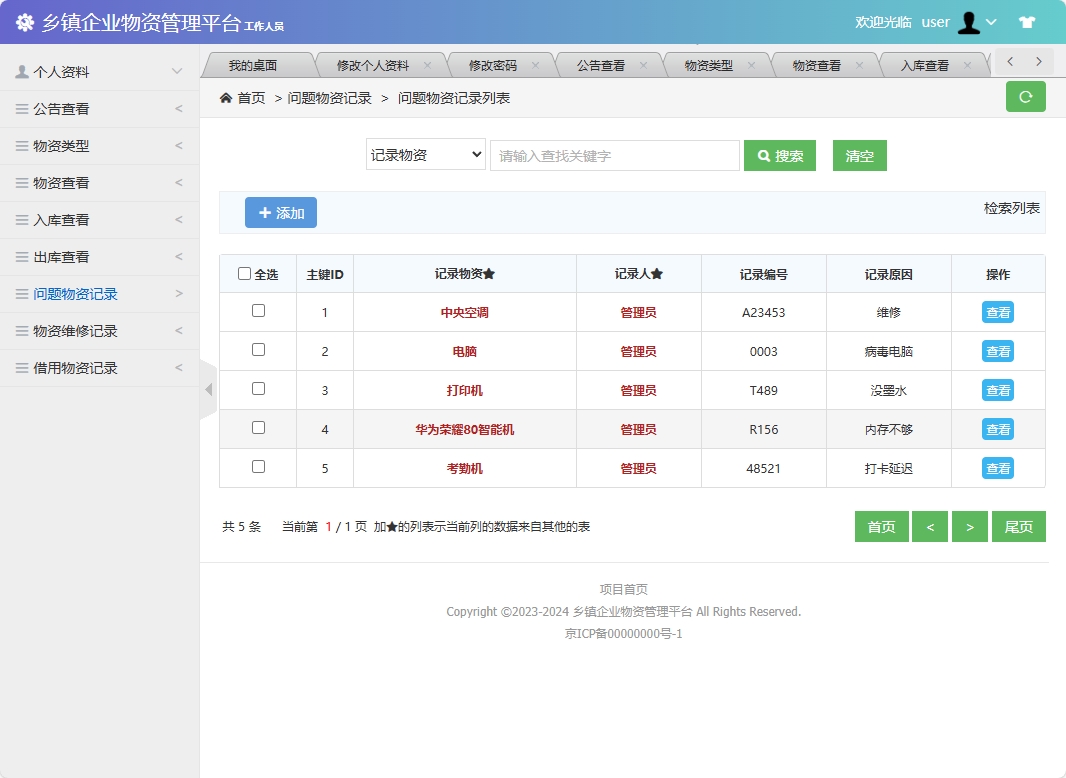Click the flower logo icon beside platform title

25,21
